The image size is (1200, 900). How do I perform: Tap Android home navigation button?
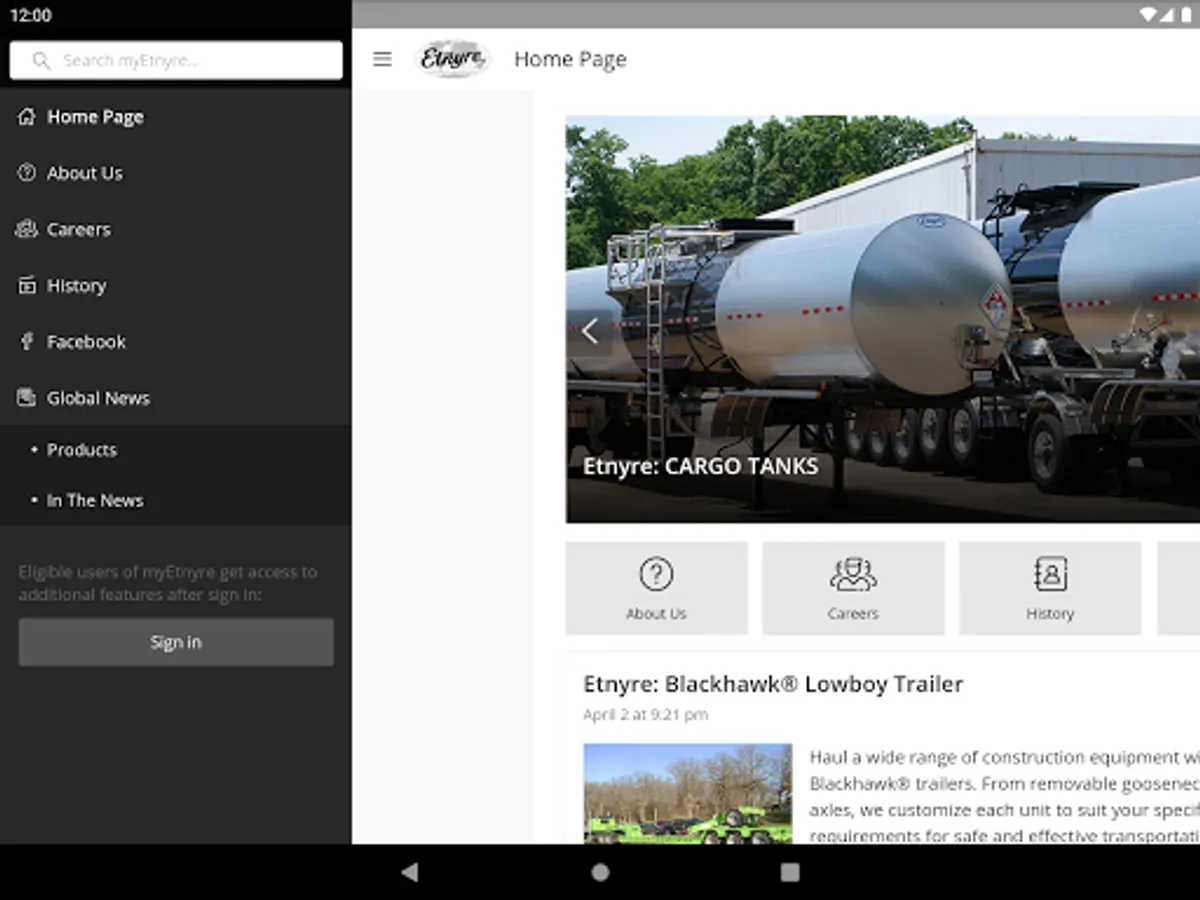tap(600, 872)
